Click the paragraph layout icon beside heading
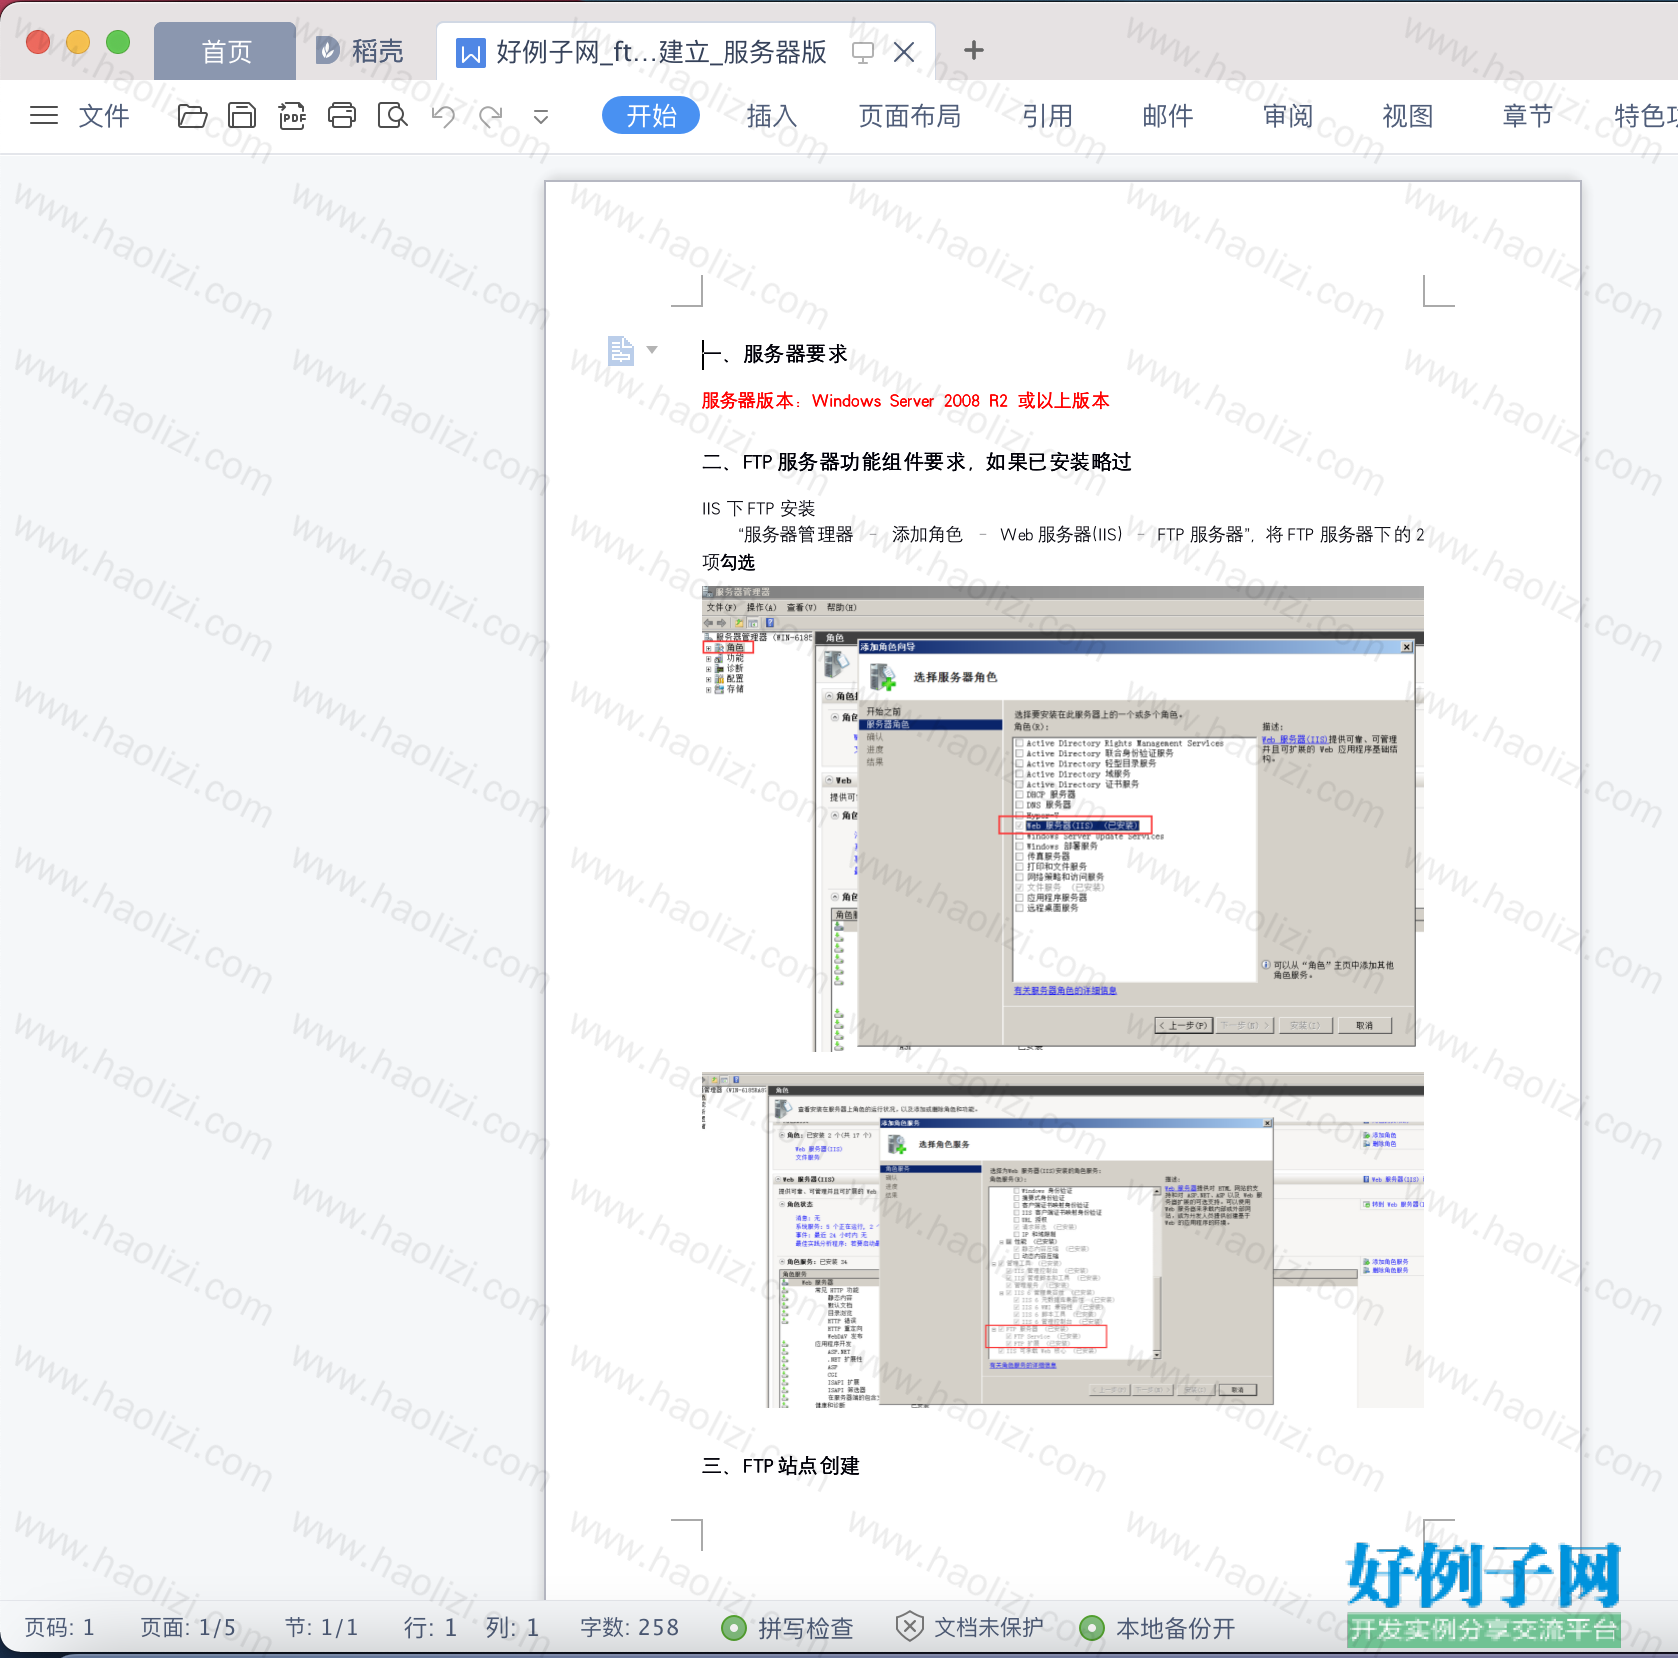1678x1658 pixels. 621,351
